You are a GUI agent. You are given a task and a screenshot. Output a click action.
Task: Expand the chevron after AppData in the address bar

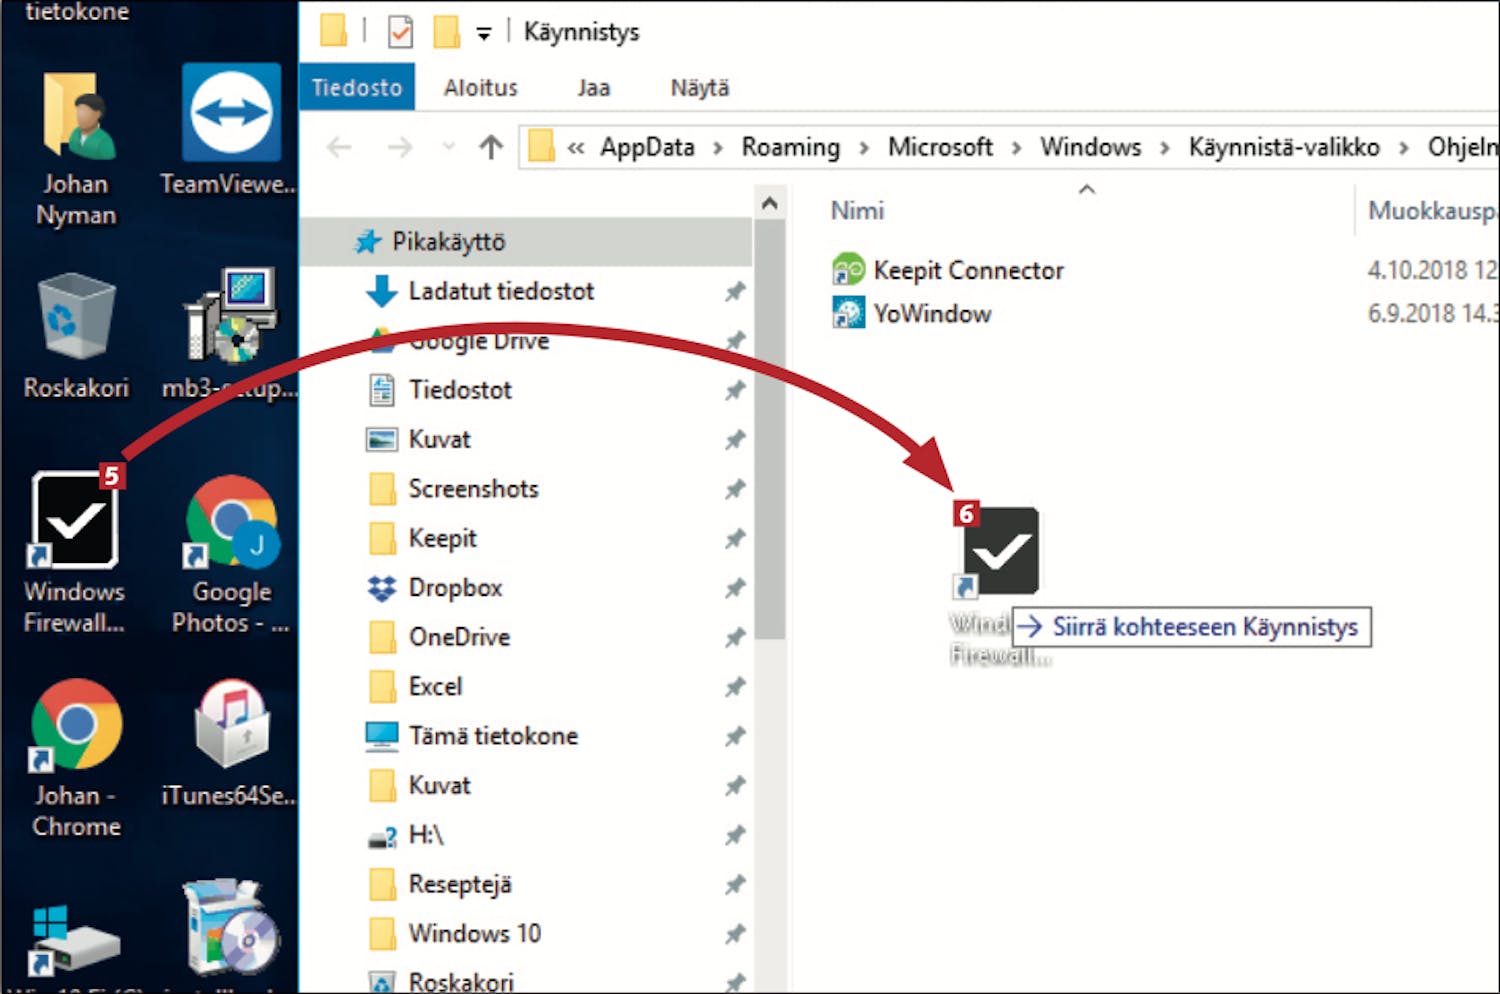[x=718, y=149]
